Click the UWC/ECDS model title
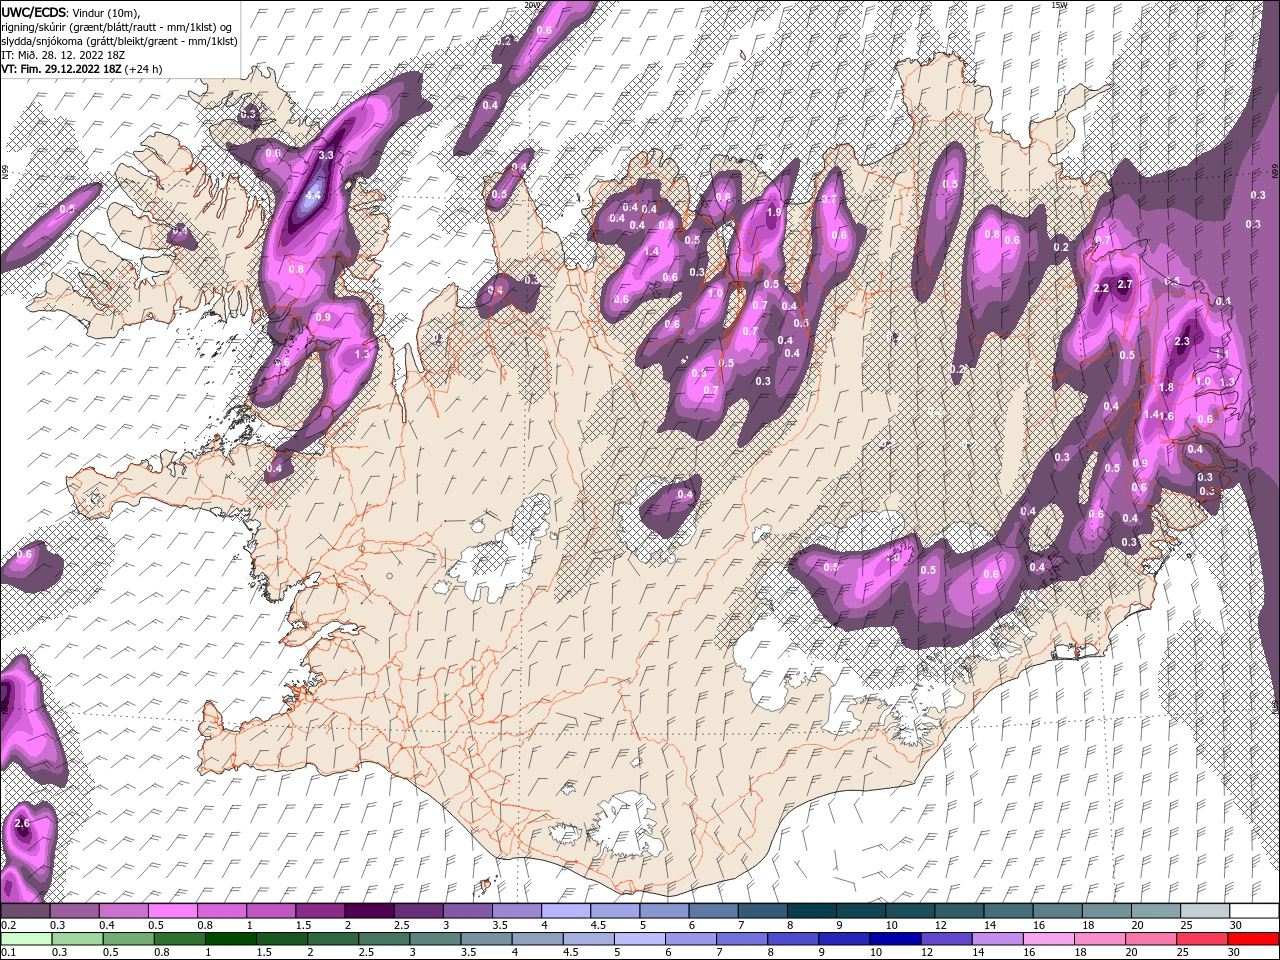Viewport: 1280px width, 960px height. (x=34, y=12)
